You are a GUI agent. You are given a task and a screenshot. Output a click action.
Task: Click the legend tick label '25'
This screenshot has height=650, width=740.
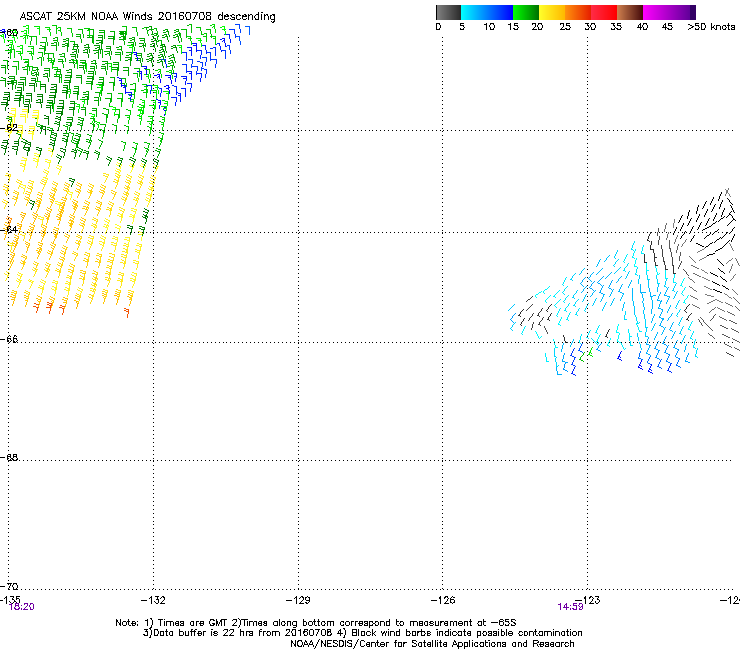tap(565, 27)
